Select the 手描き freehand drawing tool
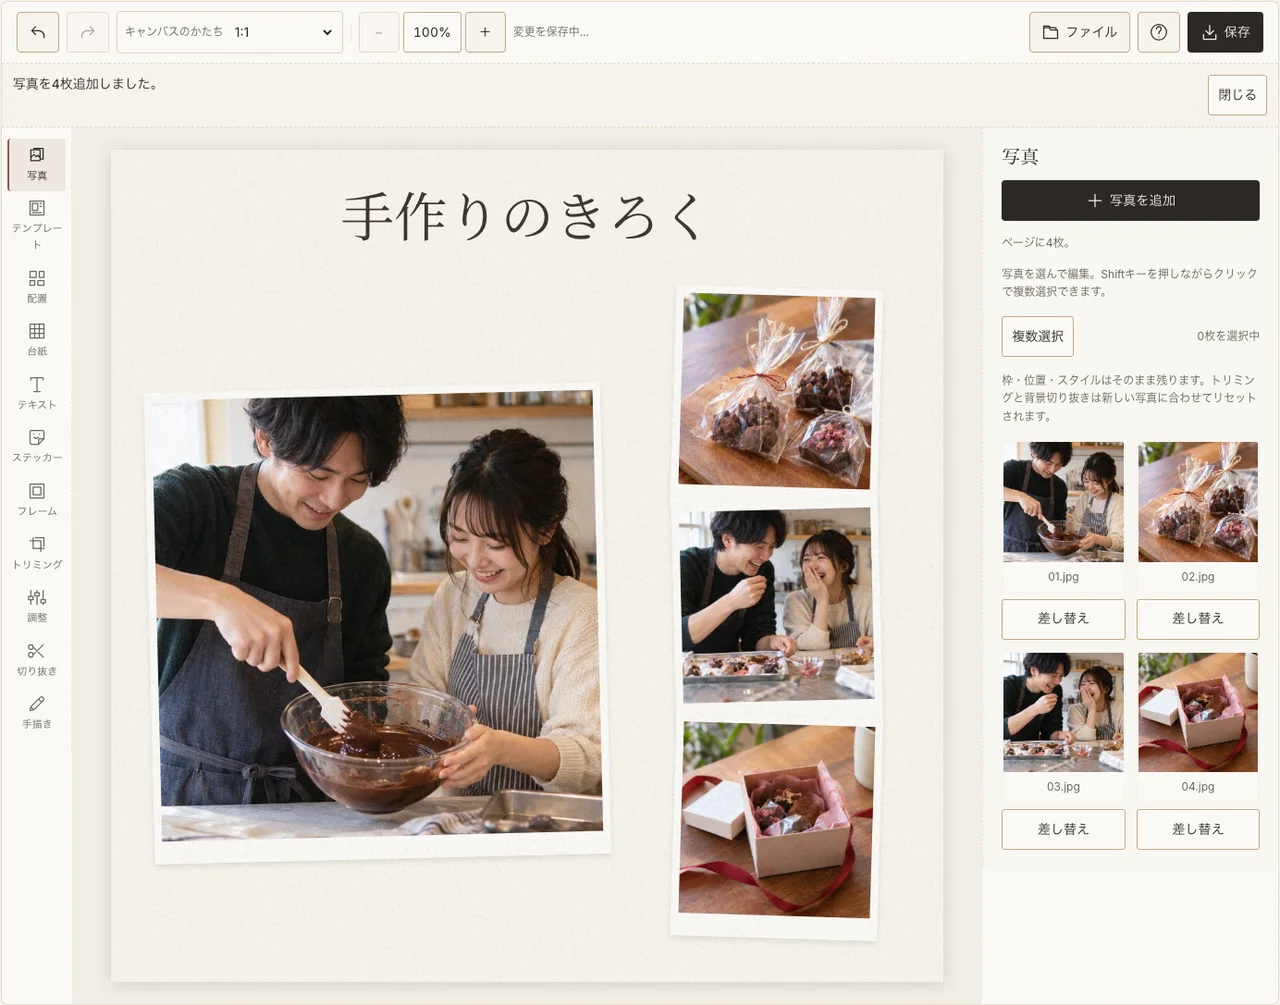 click(37, 712)
